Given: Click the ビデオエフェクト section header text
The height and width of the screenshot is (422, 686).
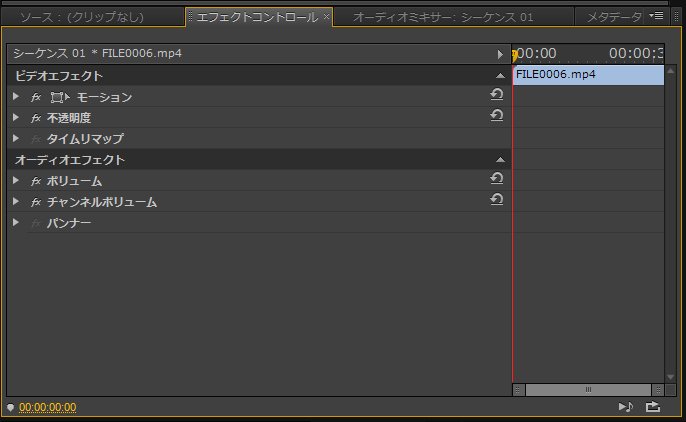Looking at the screenshot, I should tap(59, 76).
